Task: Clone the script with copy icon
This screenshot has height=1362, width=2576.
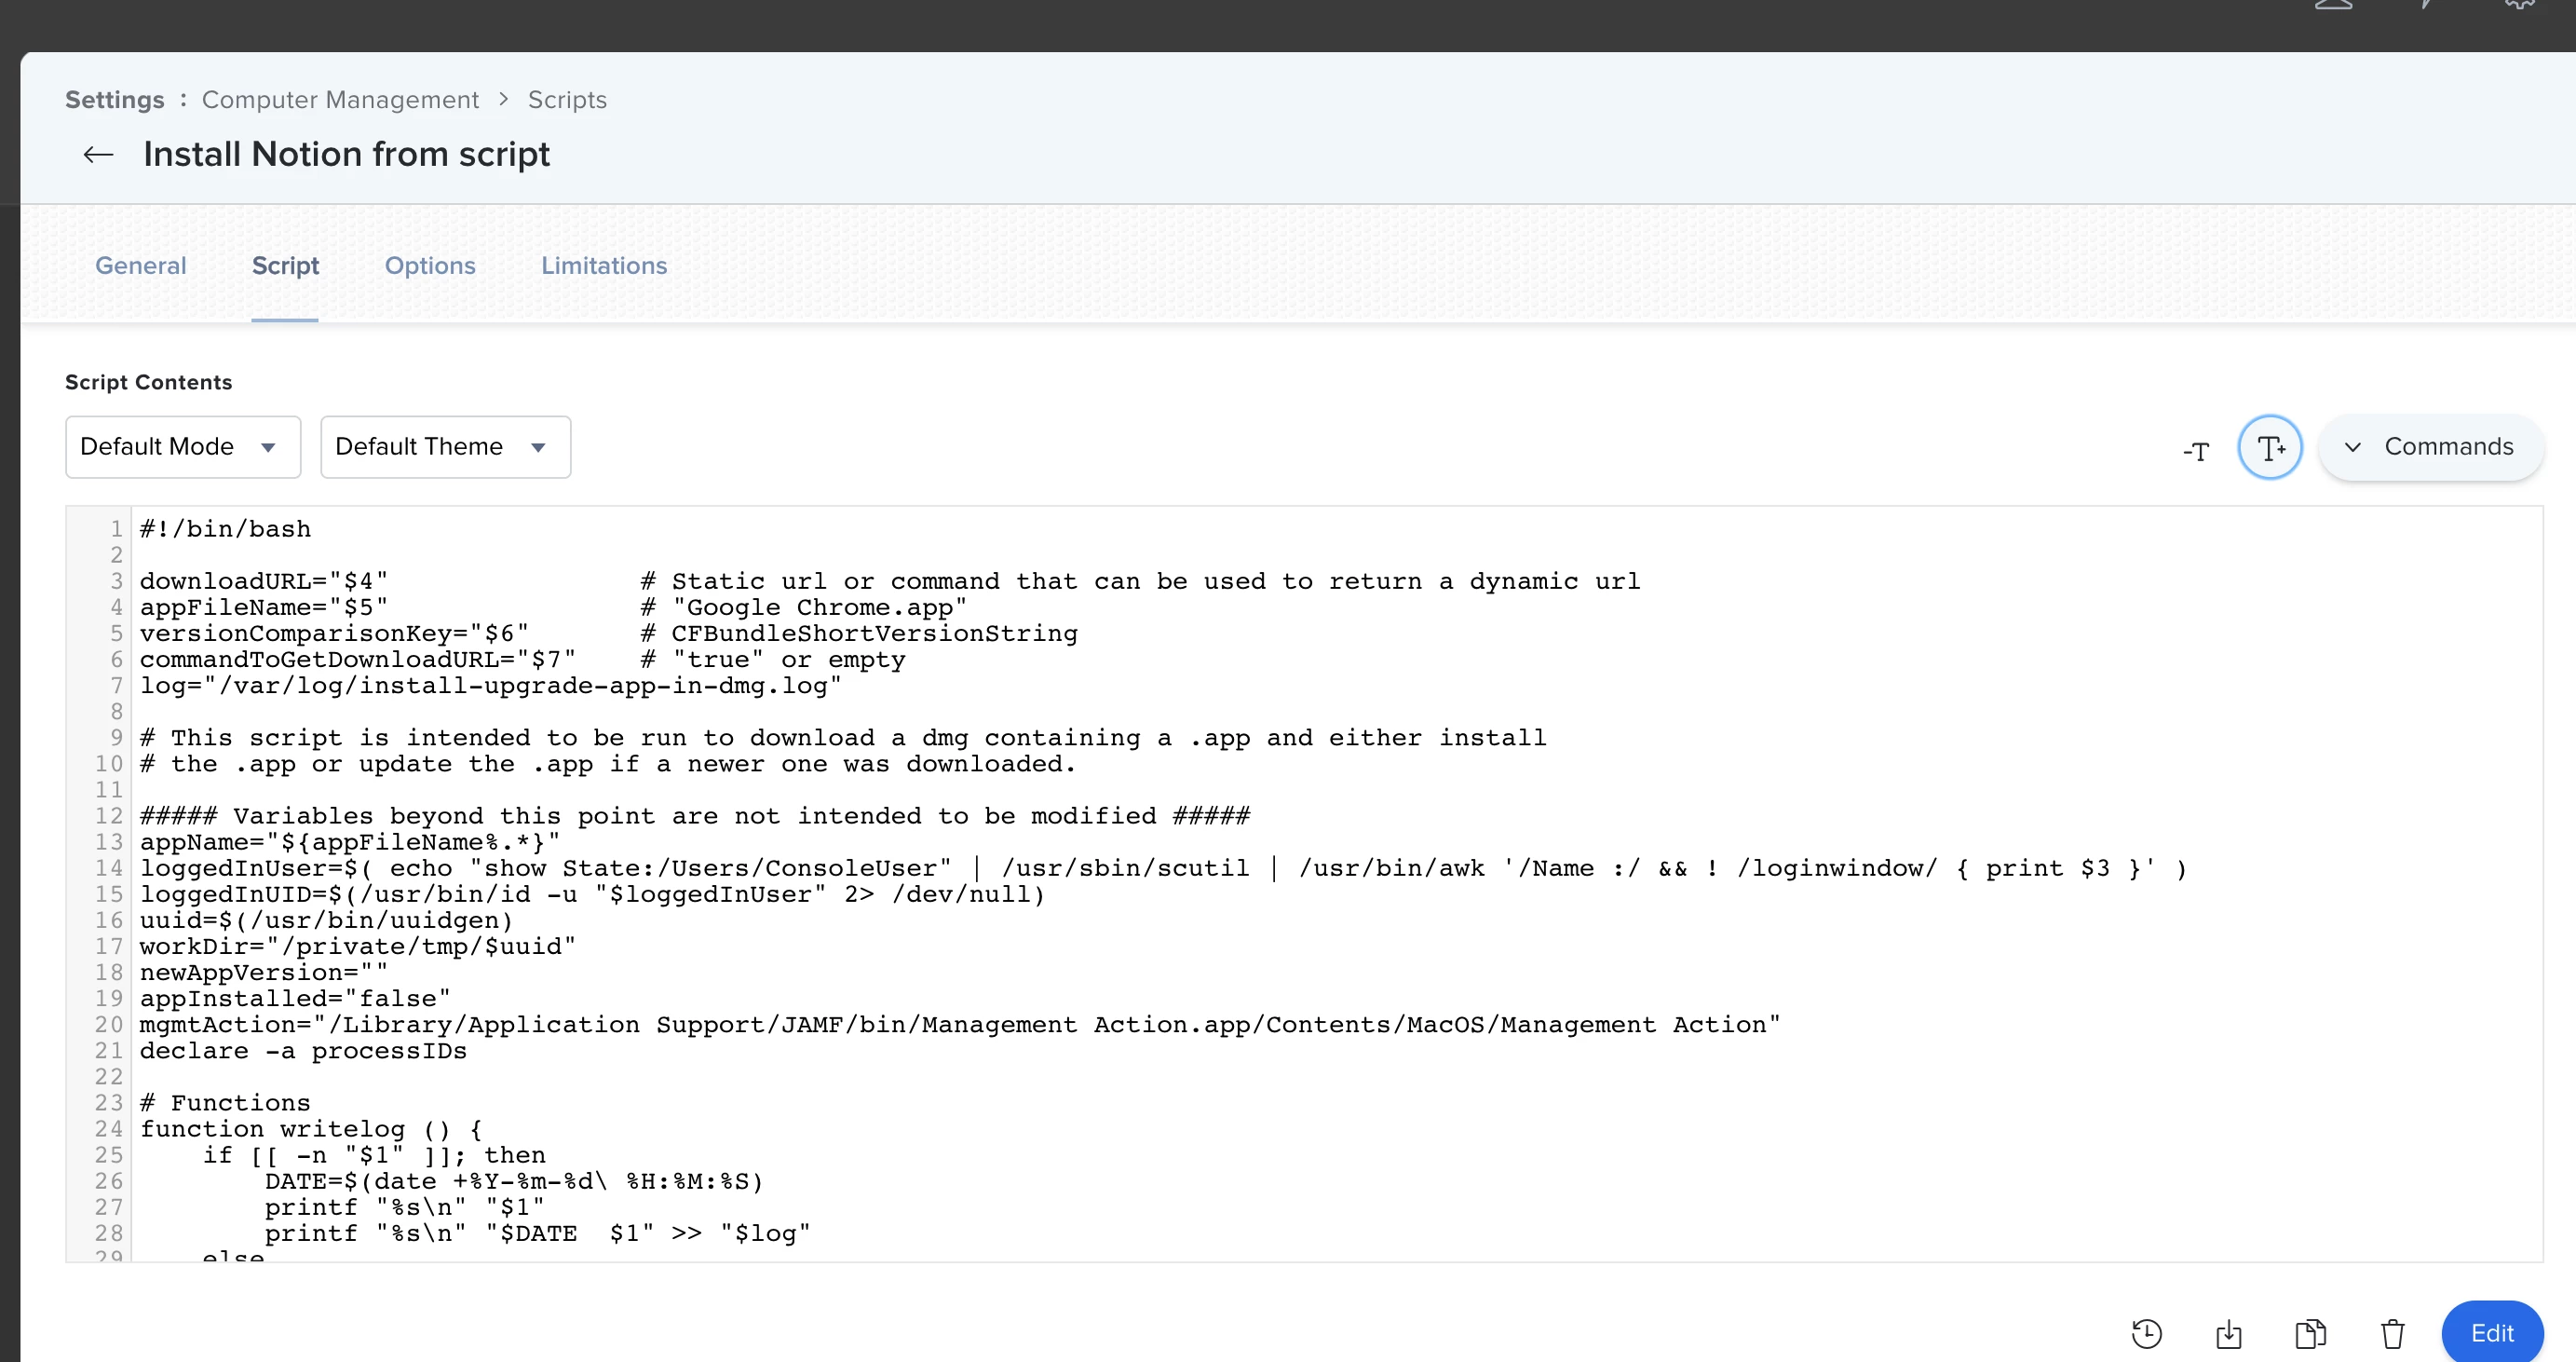Action: (x=2310, y=1333)
